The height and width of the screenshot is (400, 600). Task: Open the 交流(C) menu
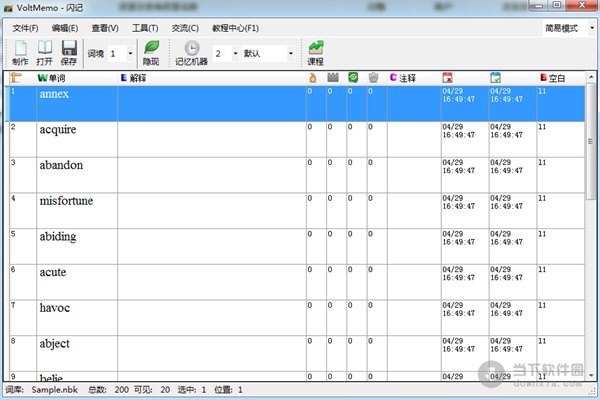(x=185, y=28)
